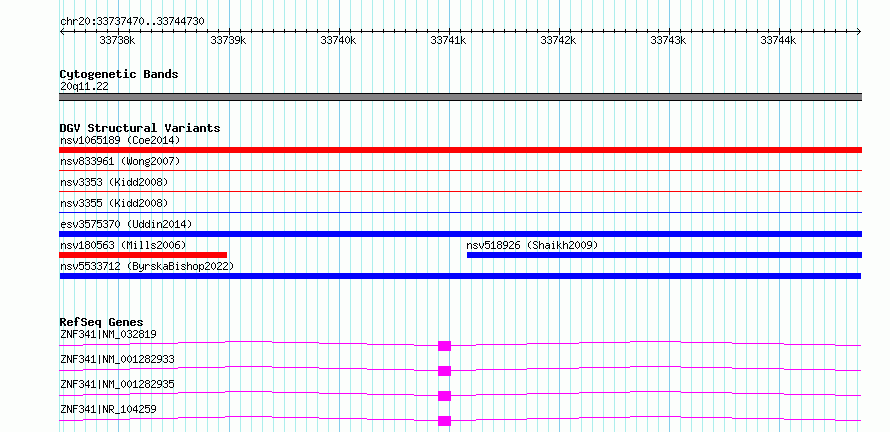Click the magenta exon box of ZNF341|NM_001282935

pyautogui.click(x=444, y=396)
